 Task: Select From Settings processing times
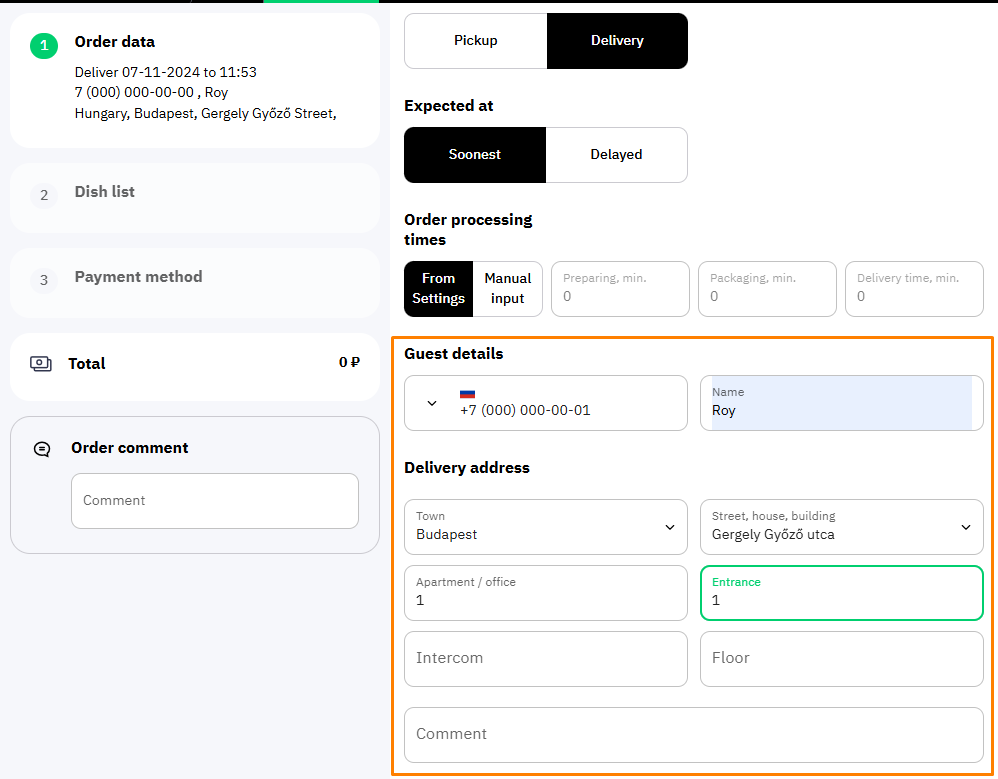[x=439, y=288]
